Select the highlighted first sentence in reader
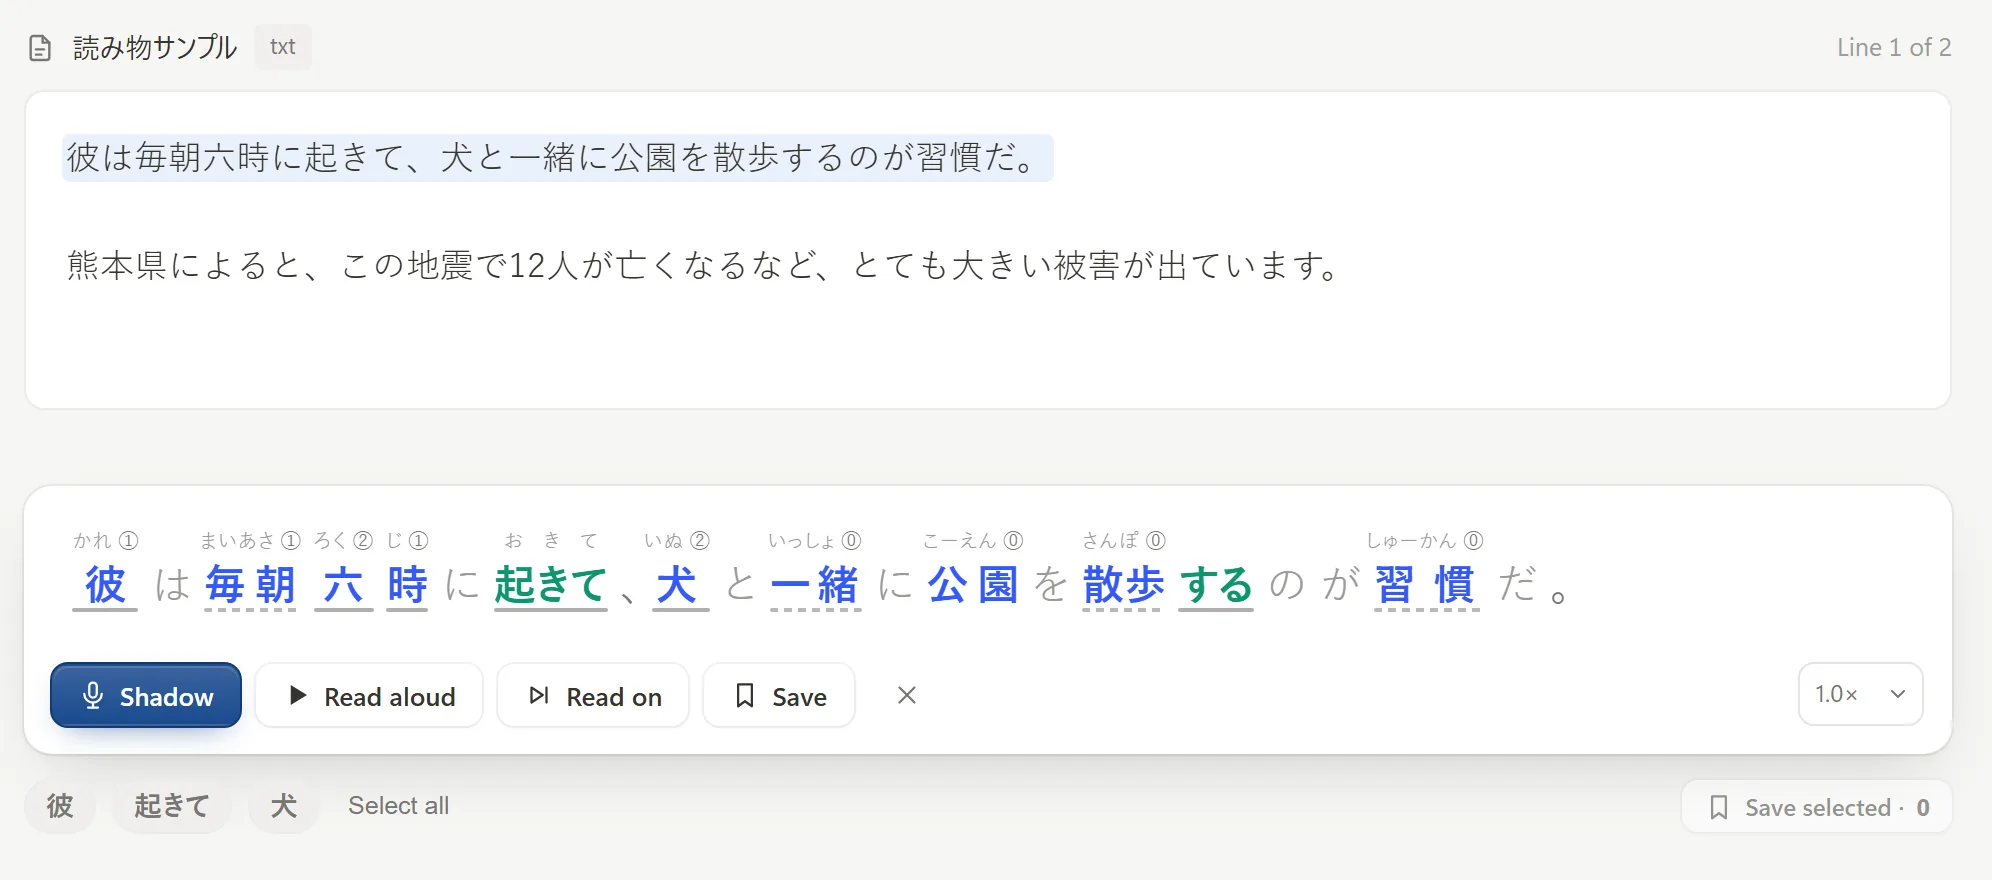Image resolution: width=1992 pixels, height=880 pixels. point(557,158)
